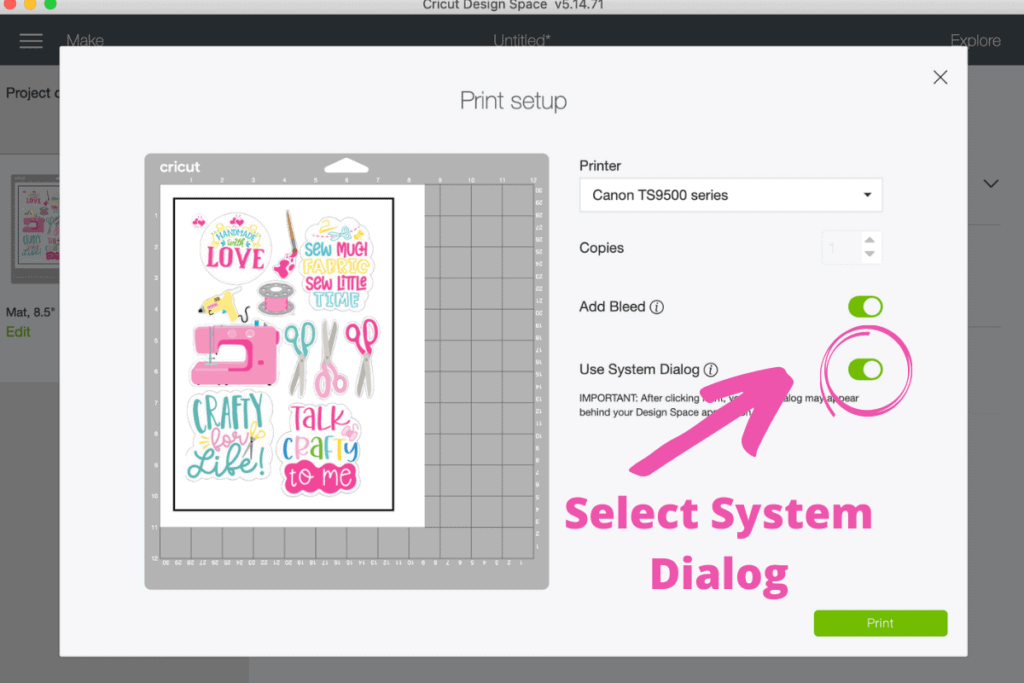
Task: Close the Print setup dialog with the X
Action: tap(940, 77)
